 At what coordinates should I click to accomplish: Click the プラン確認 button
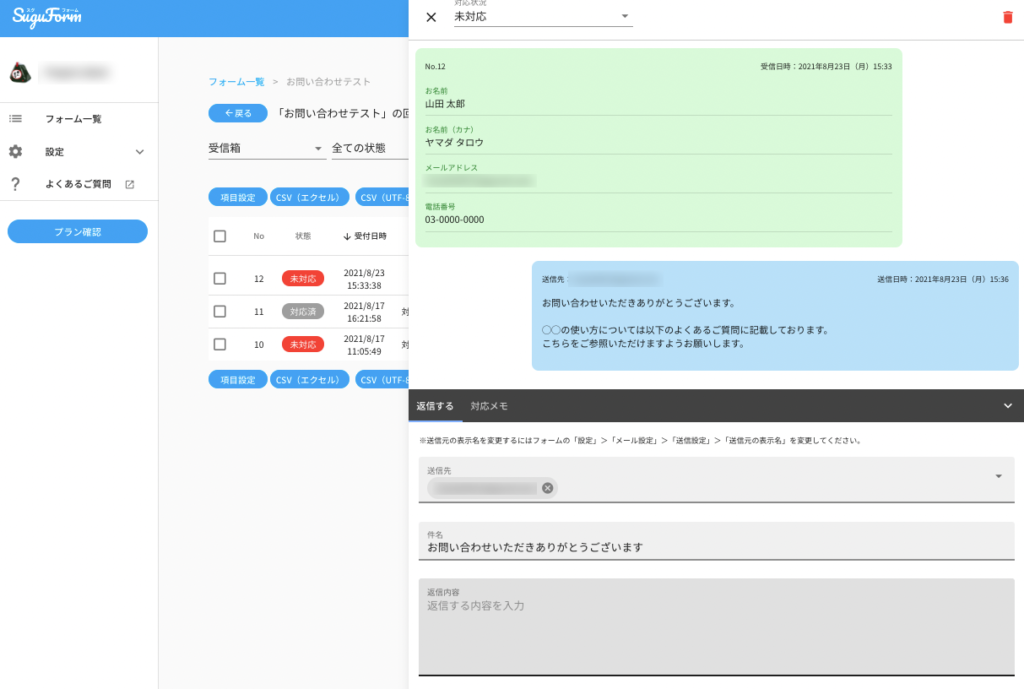(78, 231)
